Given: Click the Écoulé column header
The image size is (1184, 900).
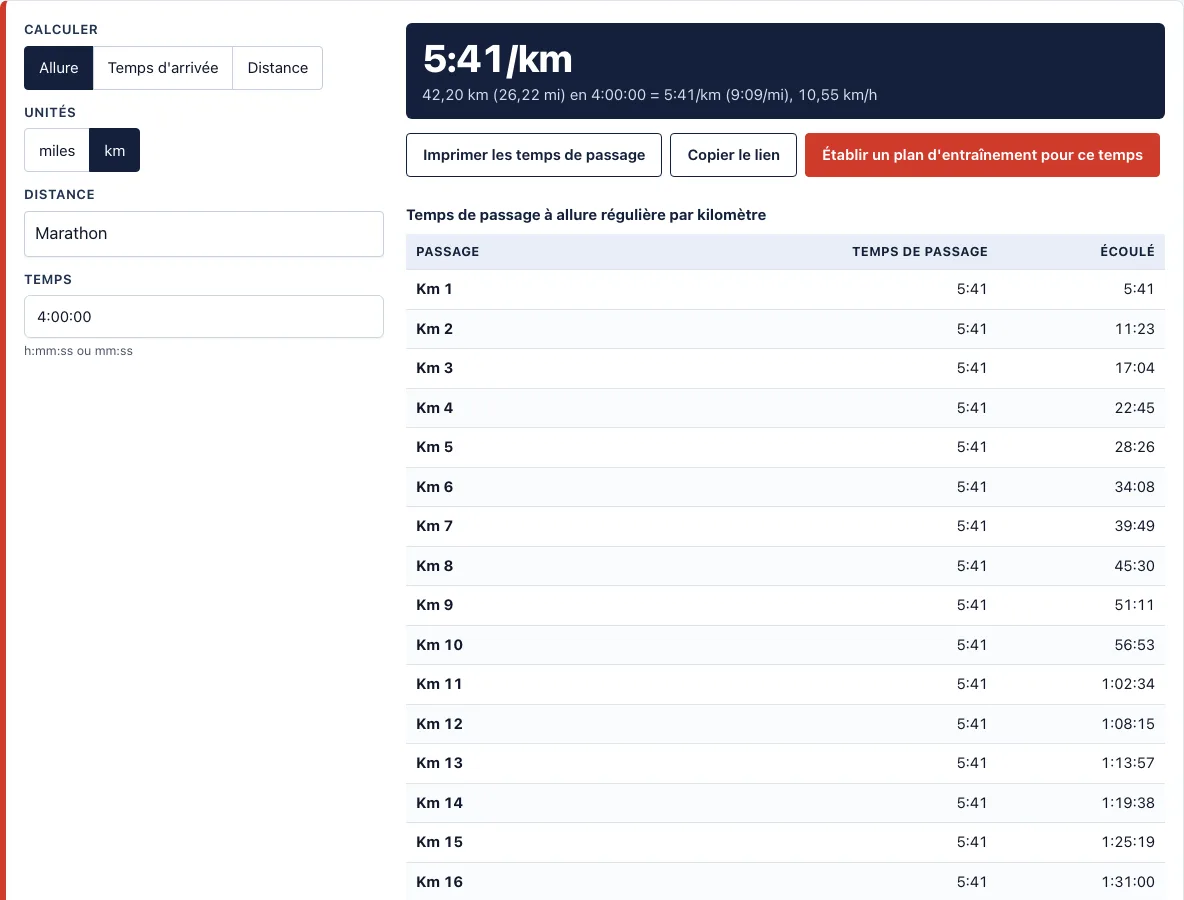Looking at the screenshot, I should 1127,251.
